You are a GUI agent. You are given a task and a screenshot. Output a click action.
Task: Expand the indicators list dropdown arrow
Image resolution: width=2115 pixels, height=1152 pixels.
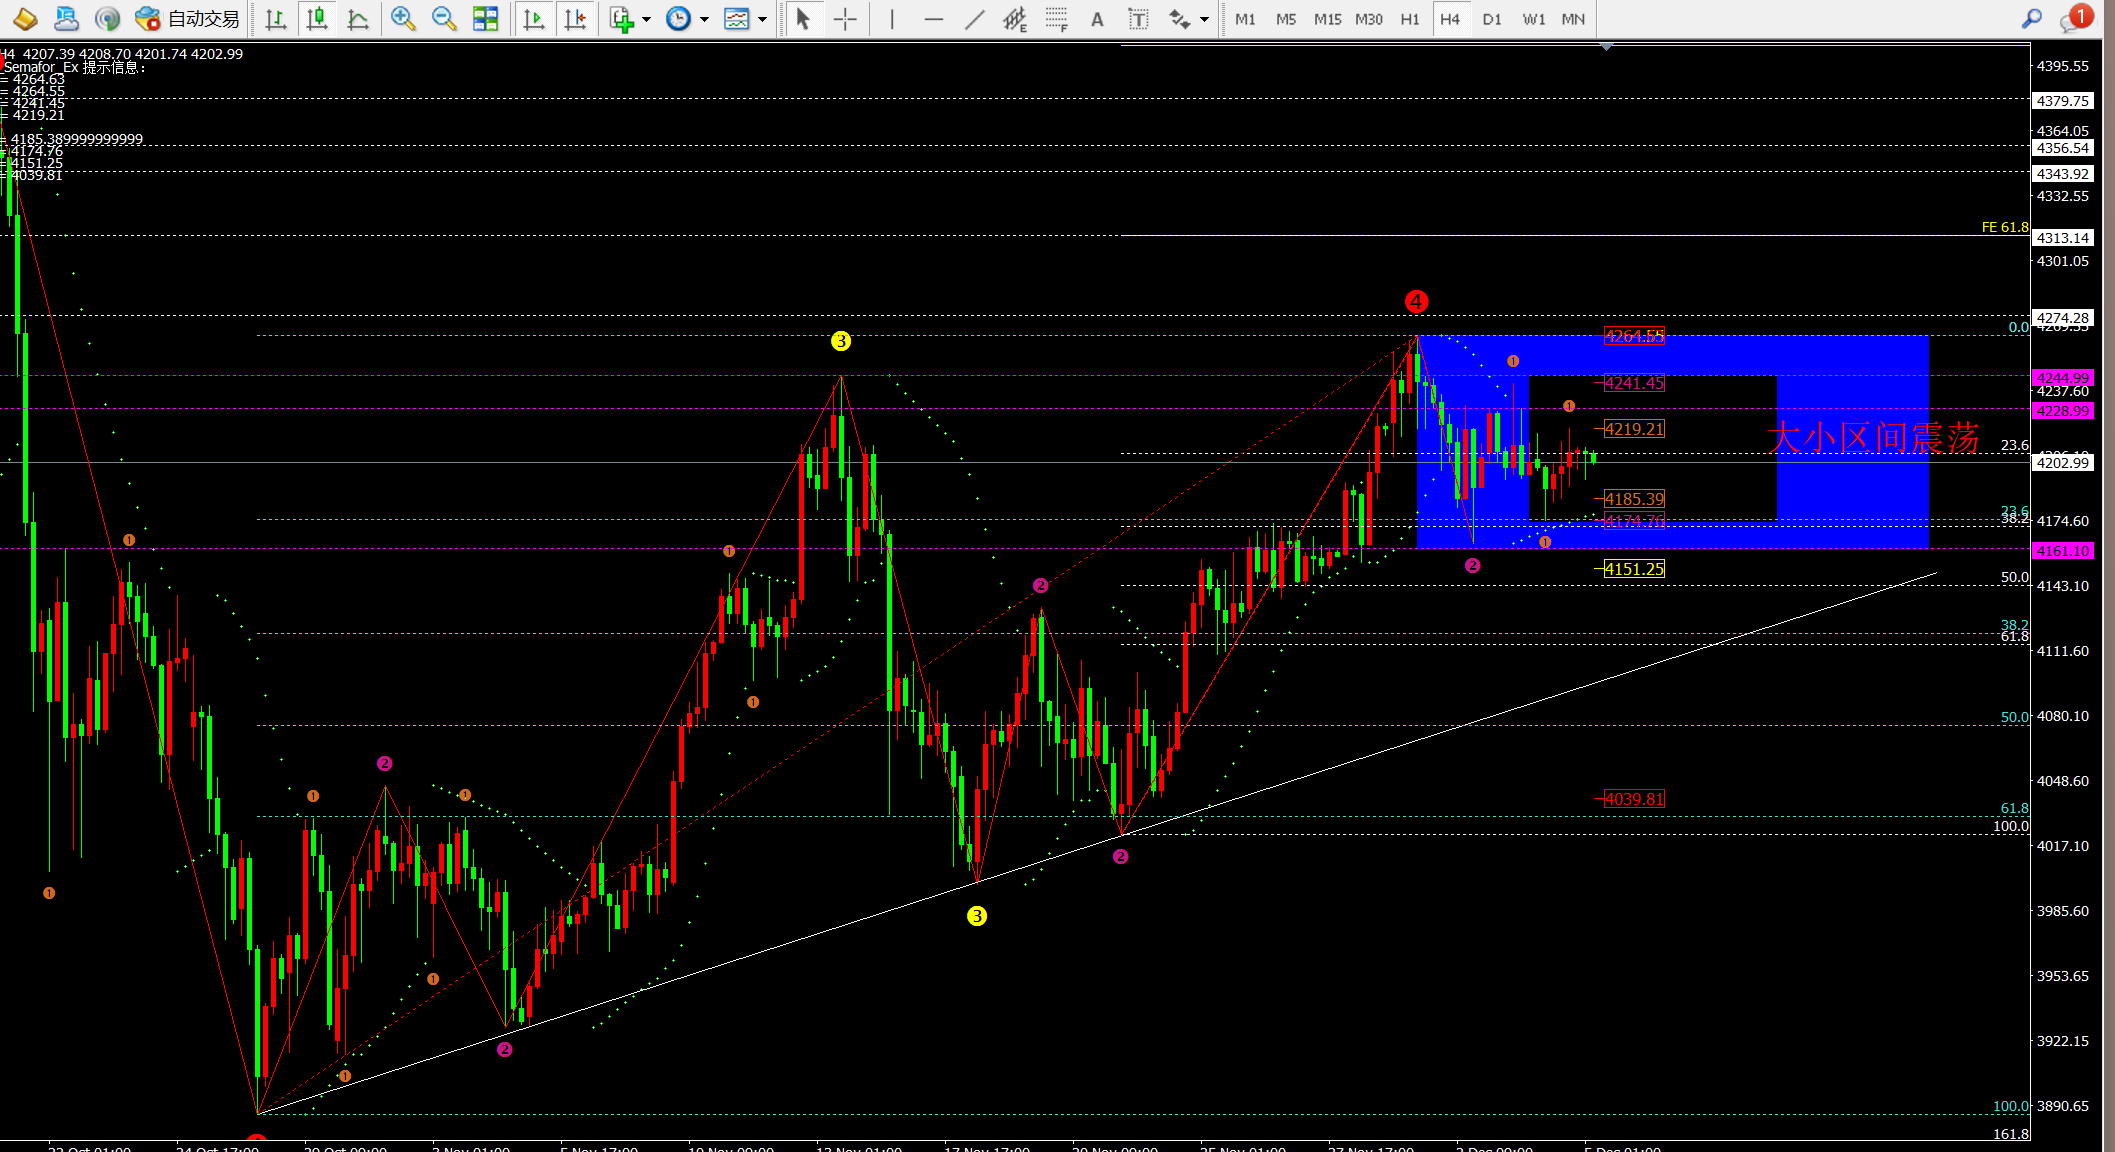pos(646,20)
